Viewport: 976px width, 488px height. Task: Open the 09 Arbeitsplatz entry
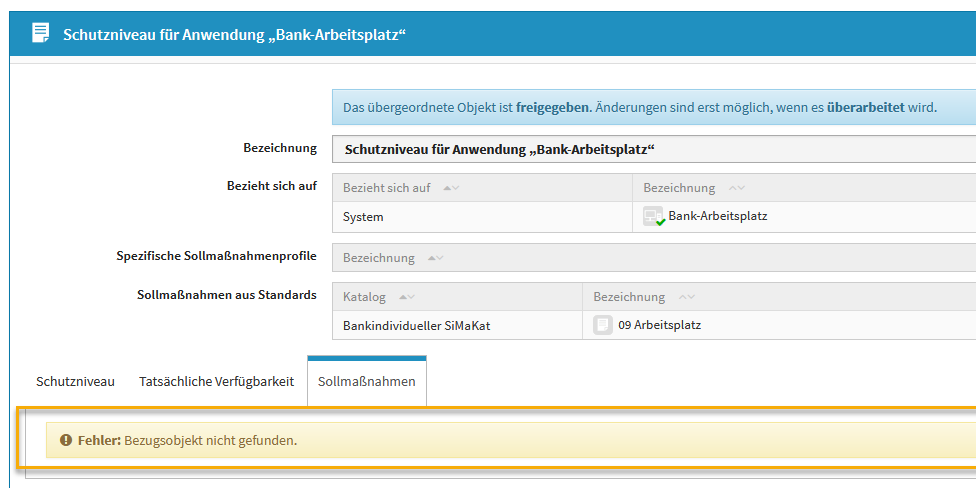(x=660, y=325)
